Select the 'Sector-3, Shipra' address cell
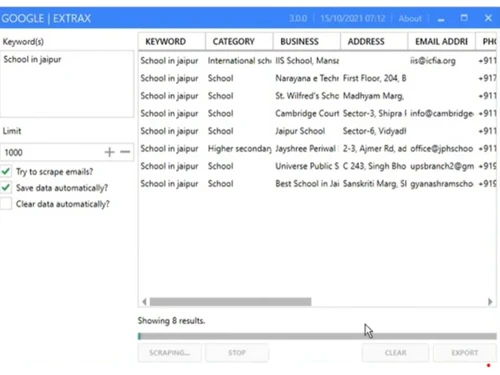 click(x=374, y=113)
